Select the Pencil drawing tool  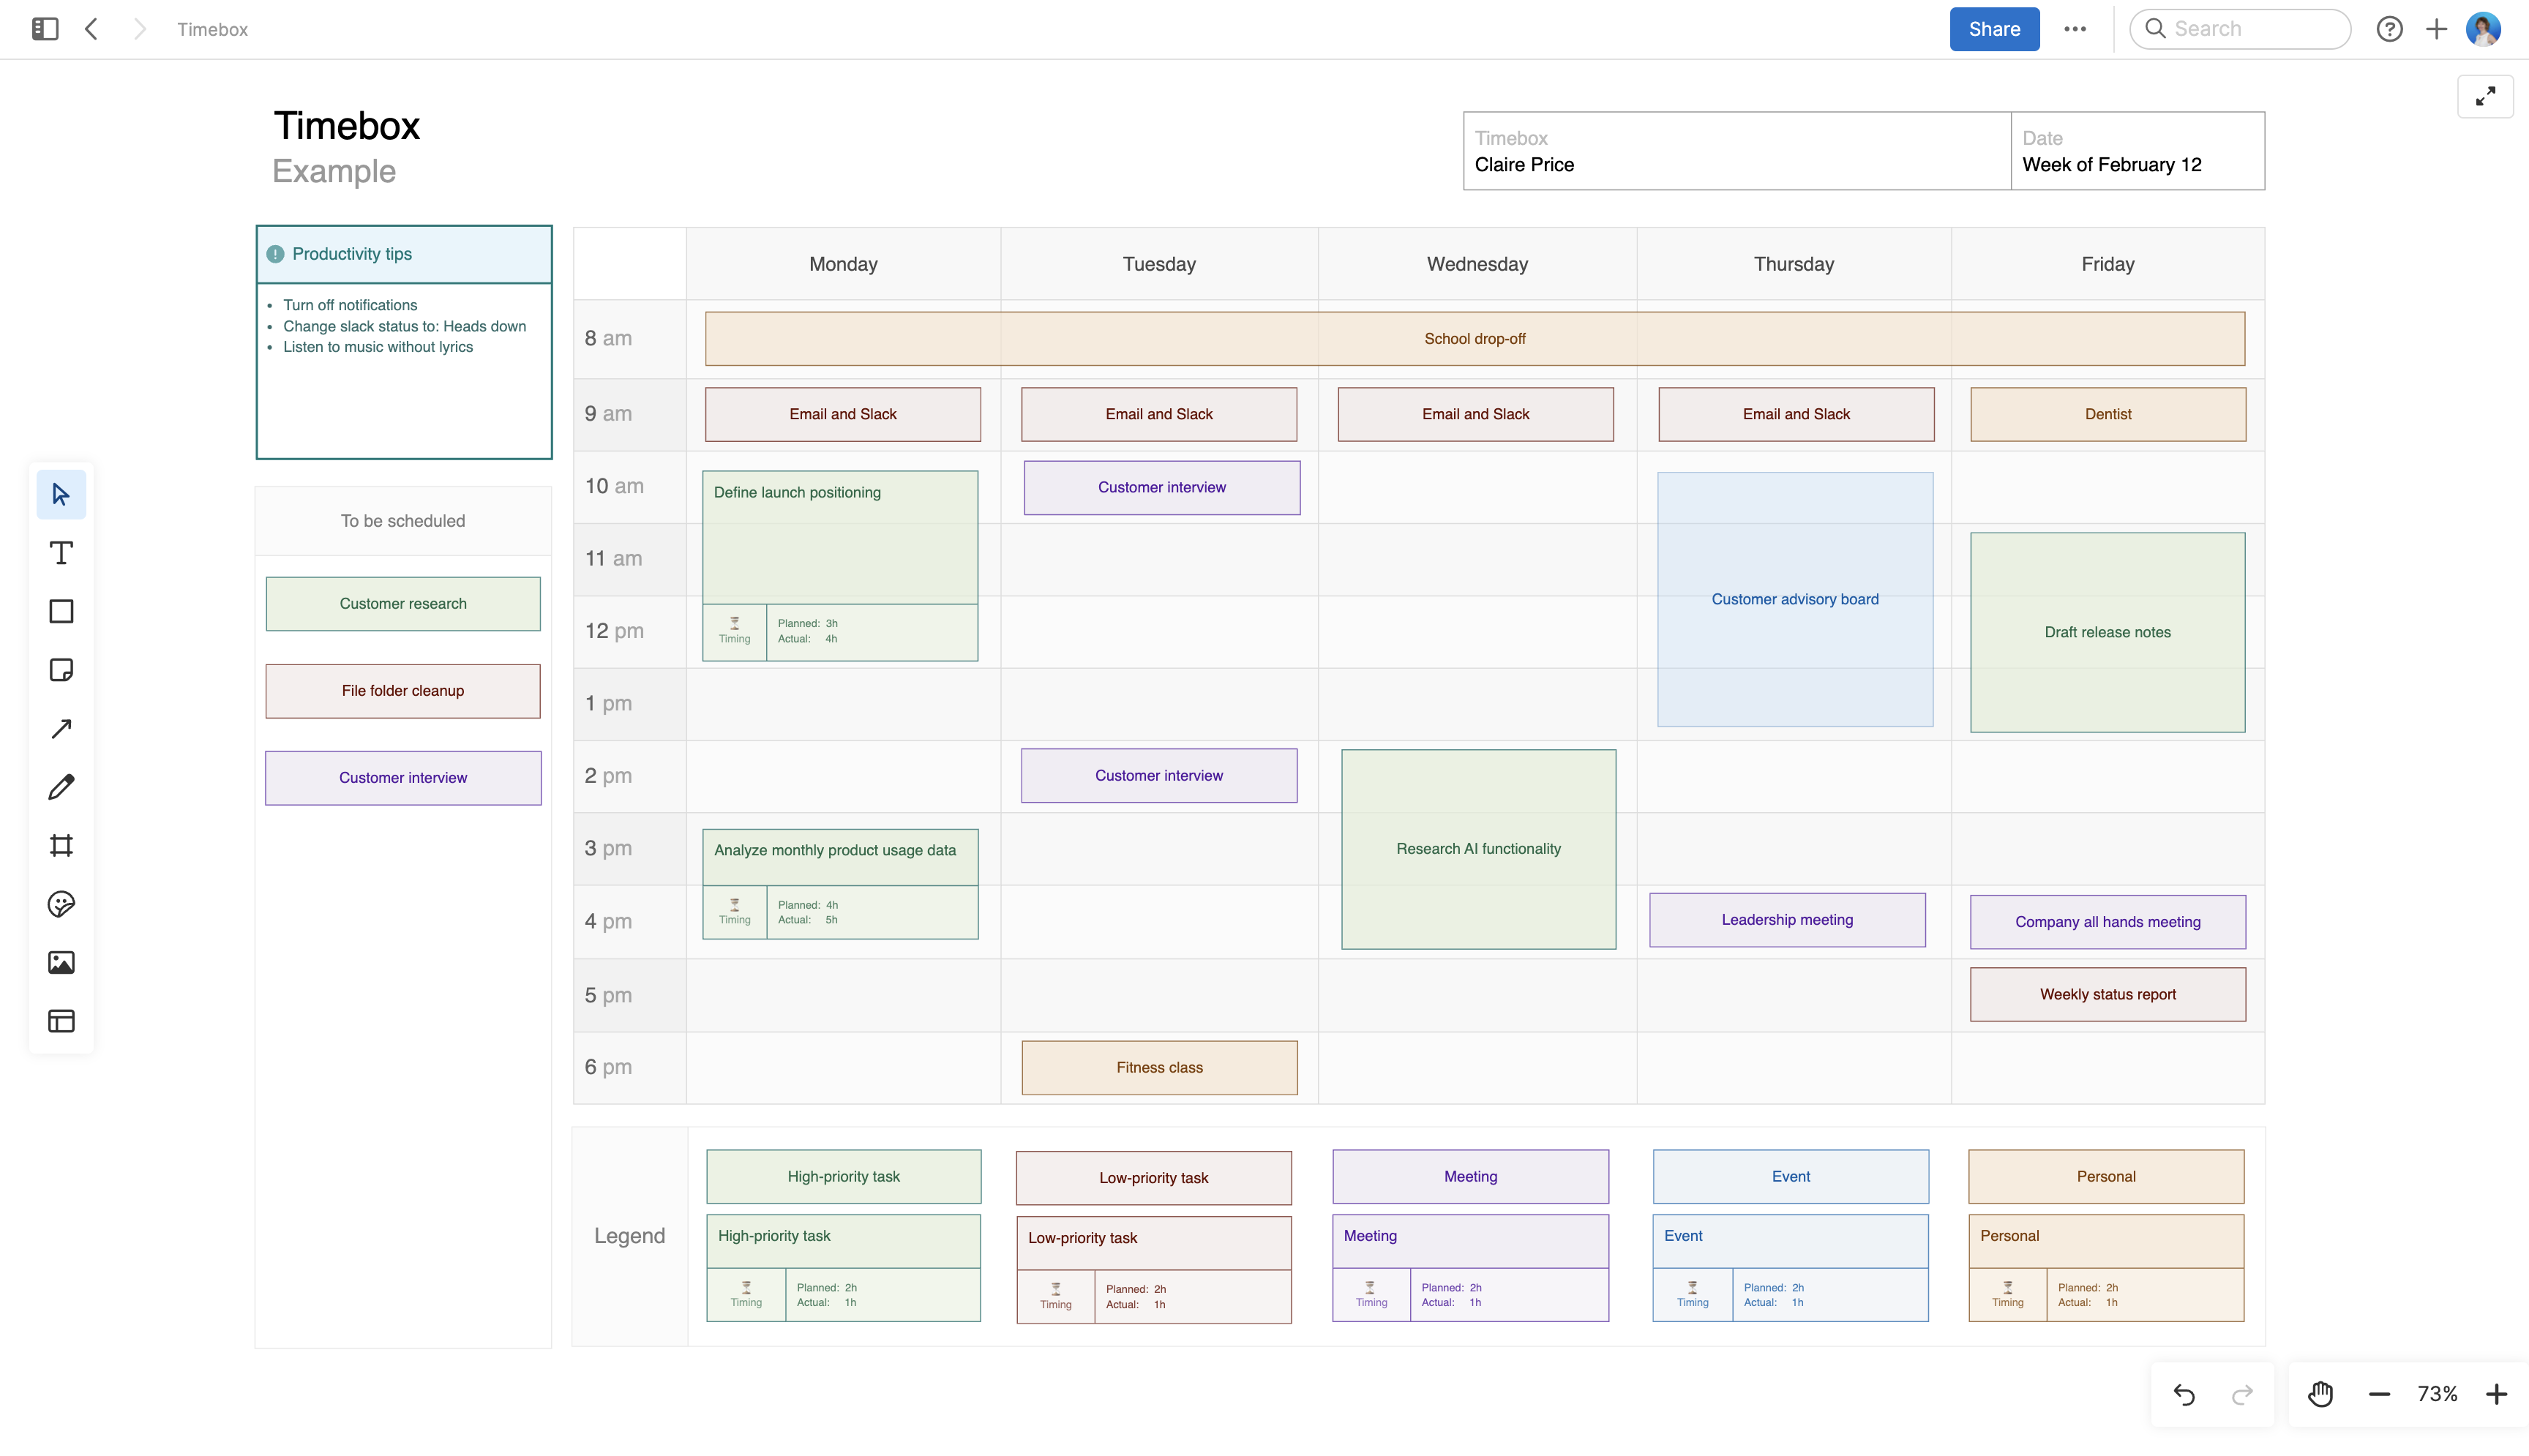(x=61, y=787)
